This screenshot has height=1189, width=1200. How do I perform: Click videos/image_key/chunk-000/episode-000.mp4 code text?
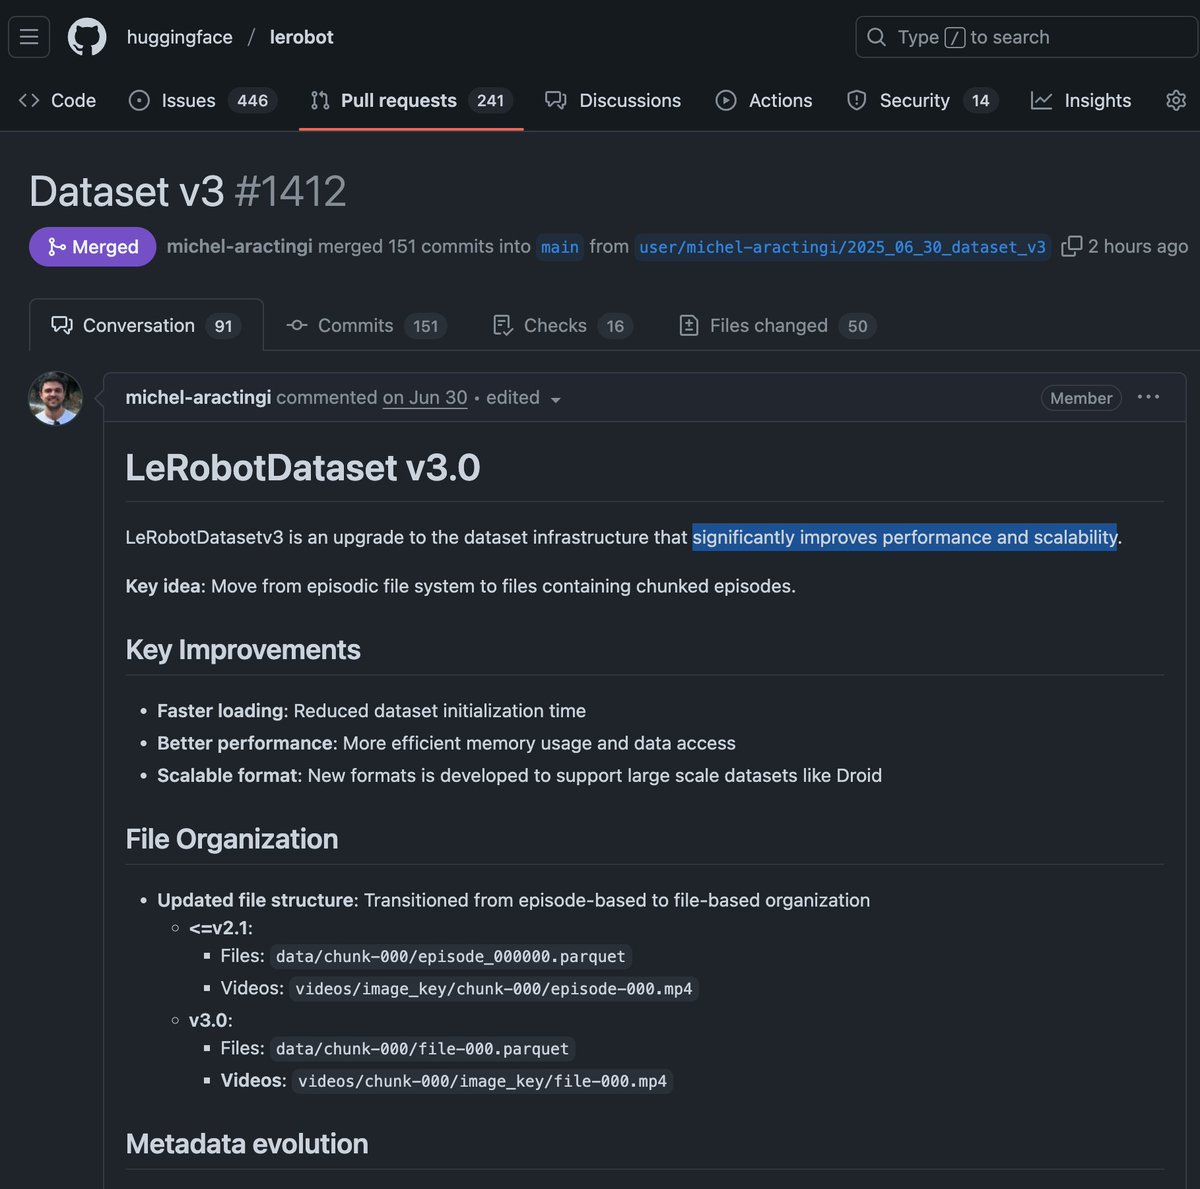point(494,988)
